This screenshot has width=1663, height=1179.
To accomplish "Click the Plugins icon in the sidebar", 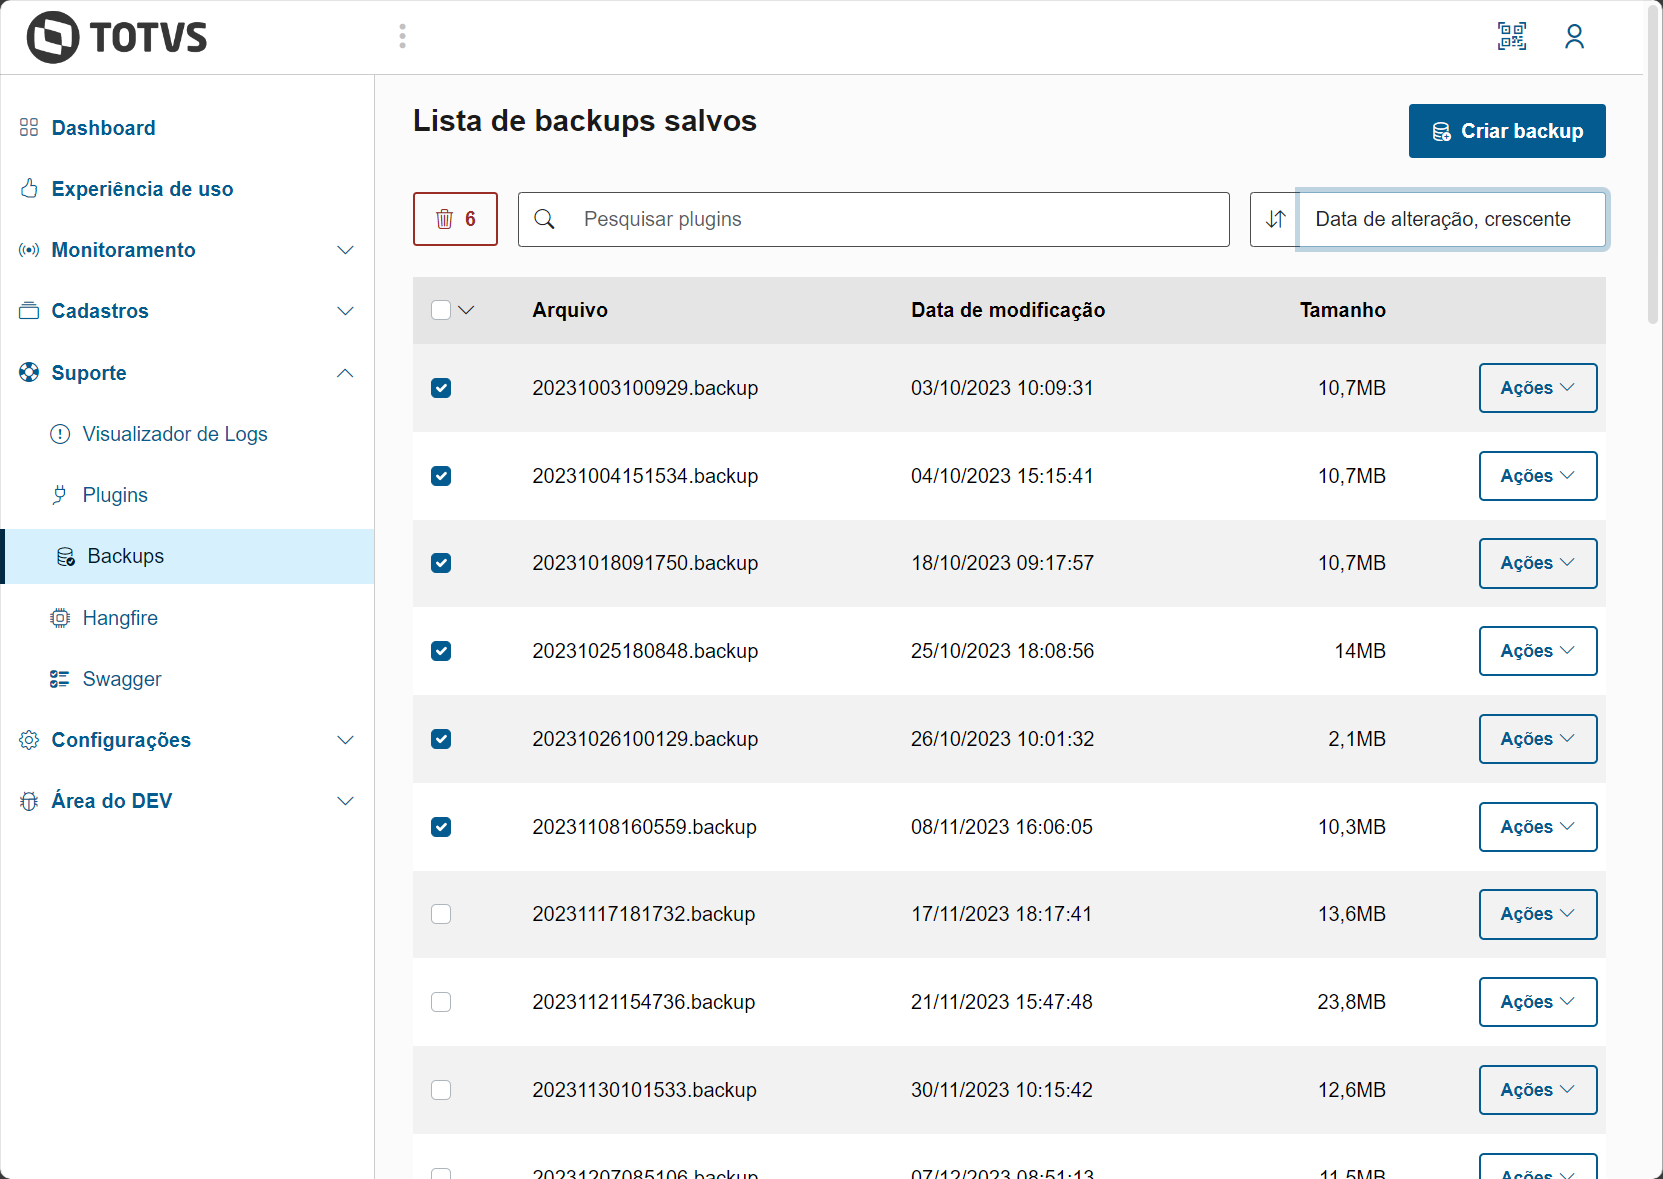I will pos(61,494).
